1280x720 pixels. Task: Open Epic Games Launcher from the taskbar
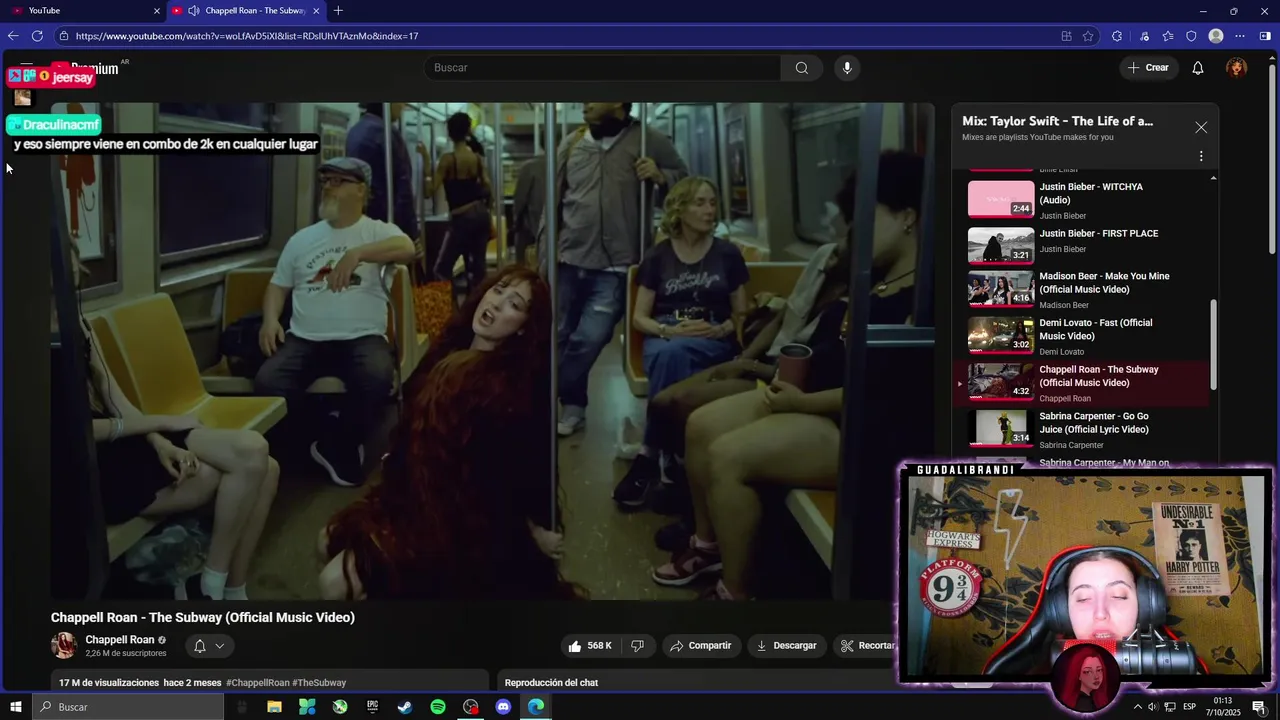point(373,707)
